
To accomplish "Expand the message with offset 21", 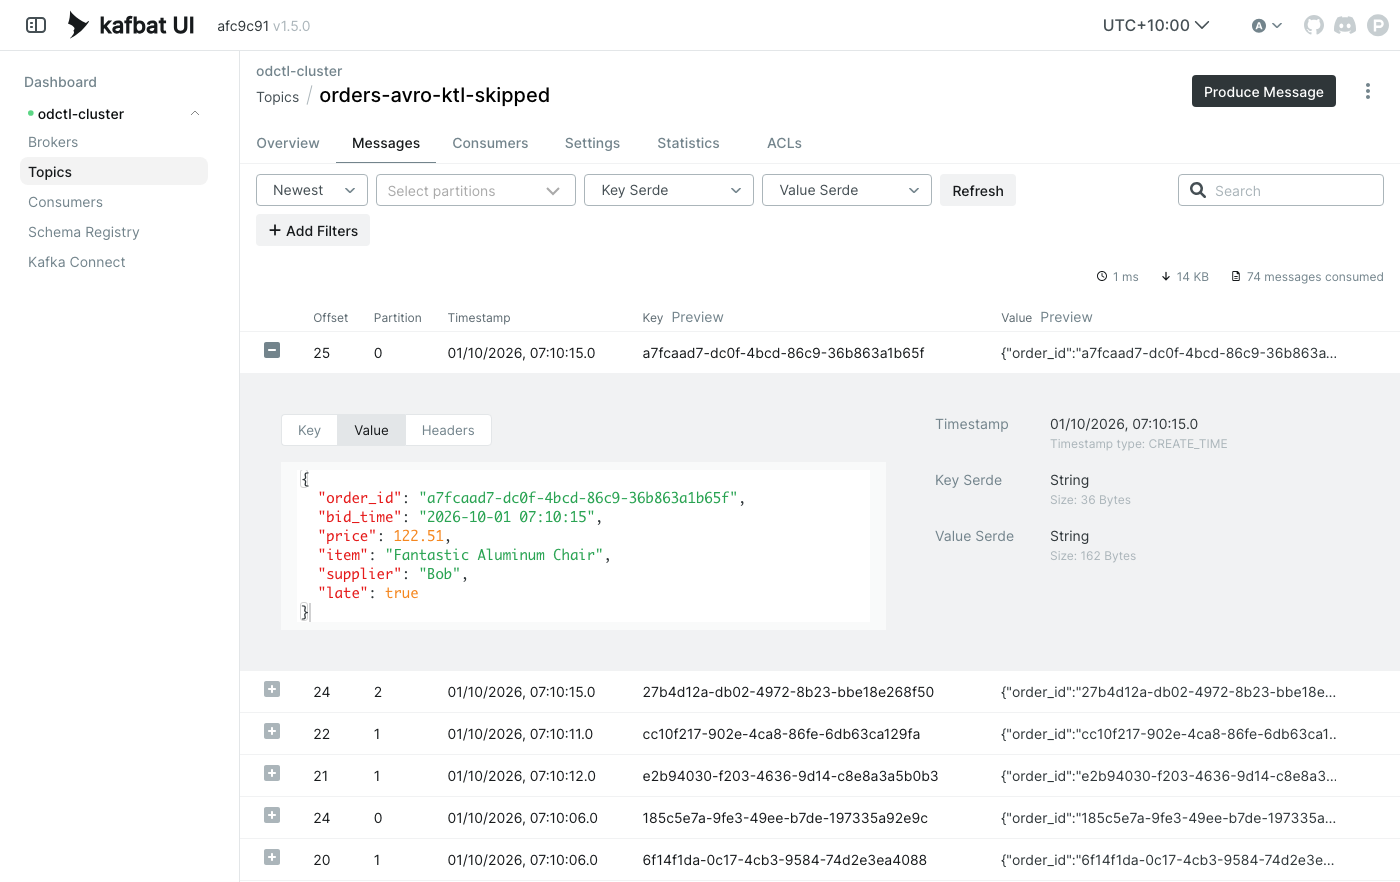I will coord(272,773).
